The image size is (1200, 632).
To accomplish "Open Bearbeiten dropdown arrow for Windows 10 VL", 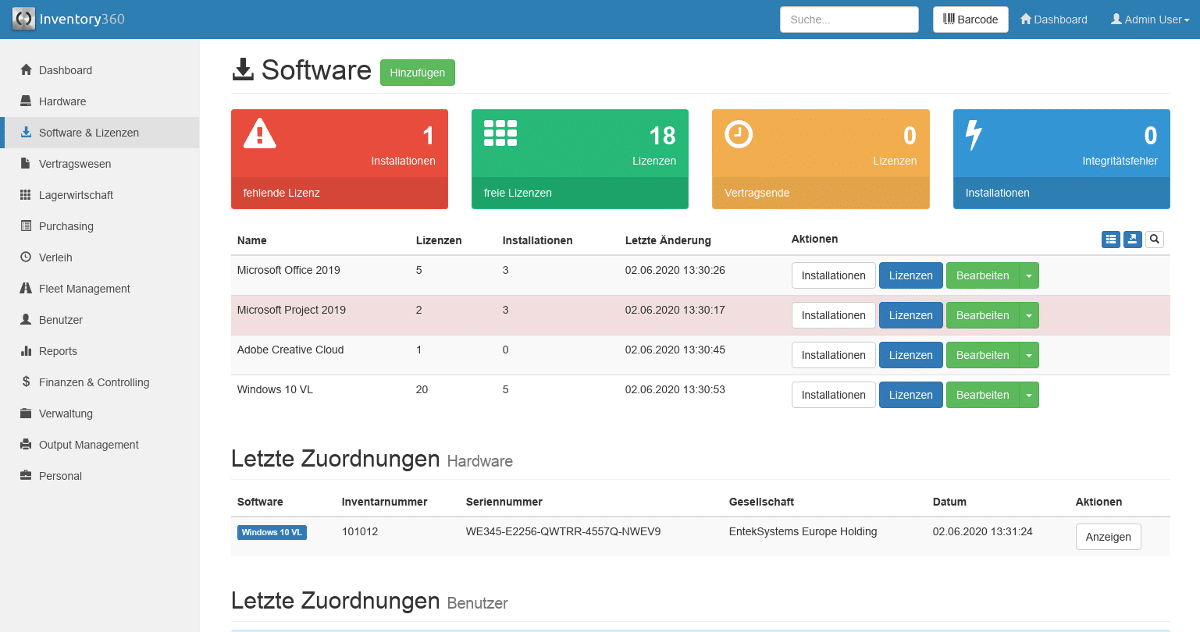I will pyautogui.click(x=1029, y=395).
